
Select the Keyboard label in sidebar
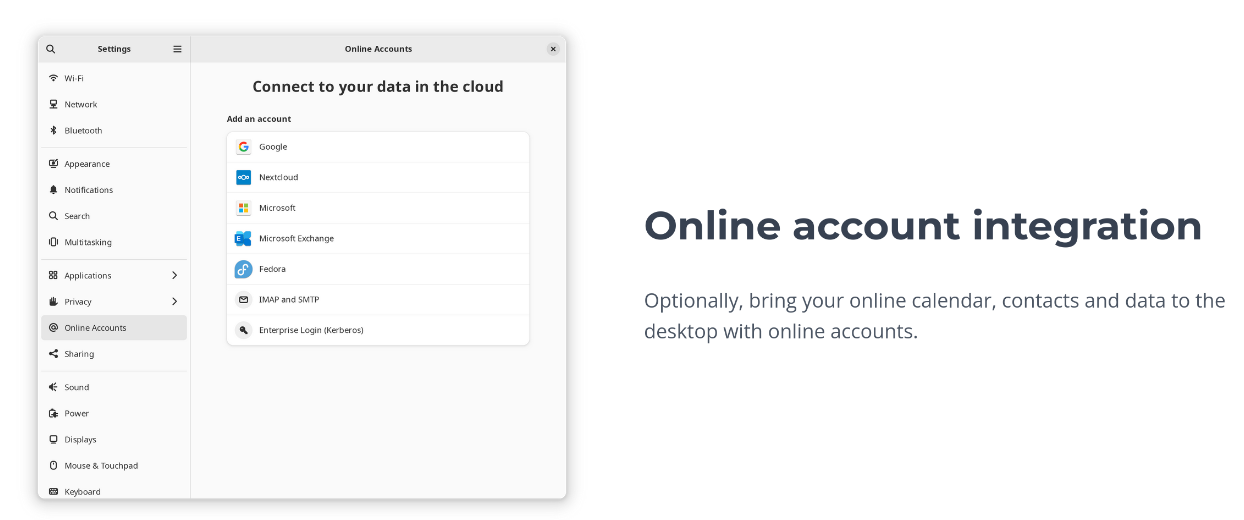[x=82, y=491]
